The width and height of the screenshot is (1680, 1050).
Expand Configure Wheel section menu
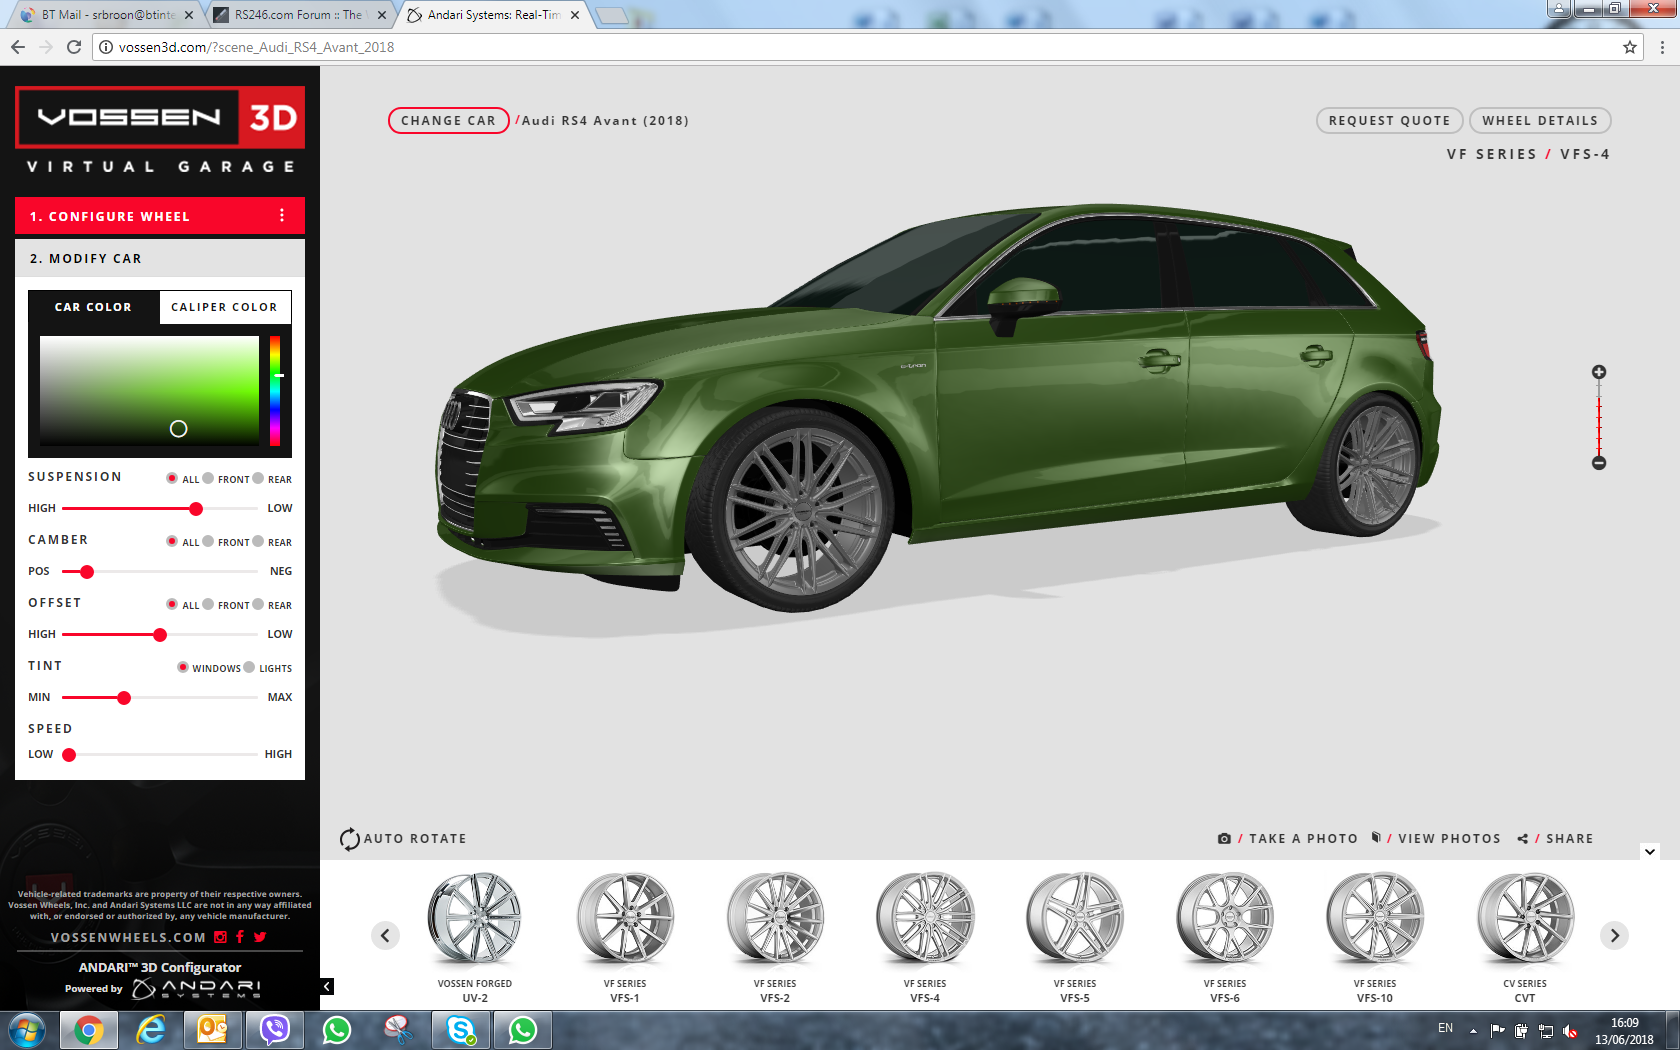coord(282,216)
